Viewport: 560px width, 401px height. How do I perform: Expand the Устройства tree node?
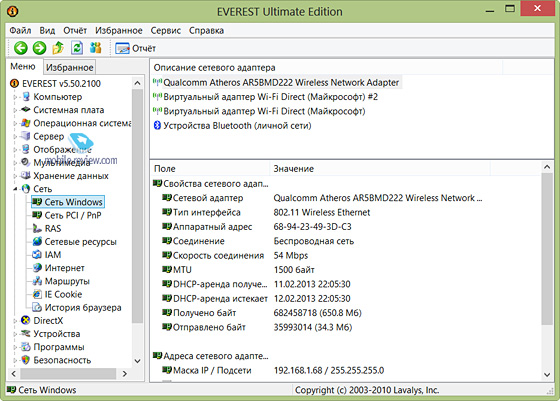(x=15, y=334)
